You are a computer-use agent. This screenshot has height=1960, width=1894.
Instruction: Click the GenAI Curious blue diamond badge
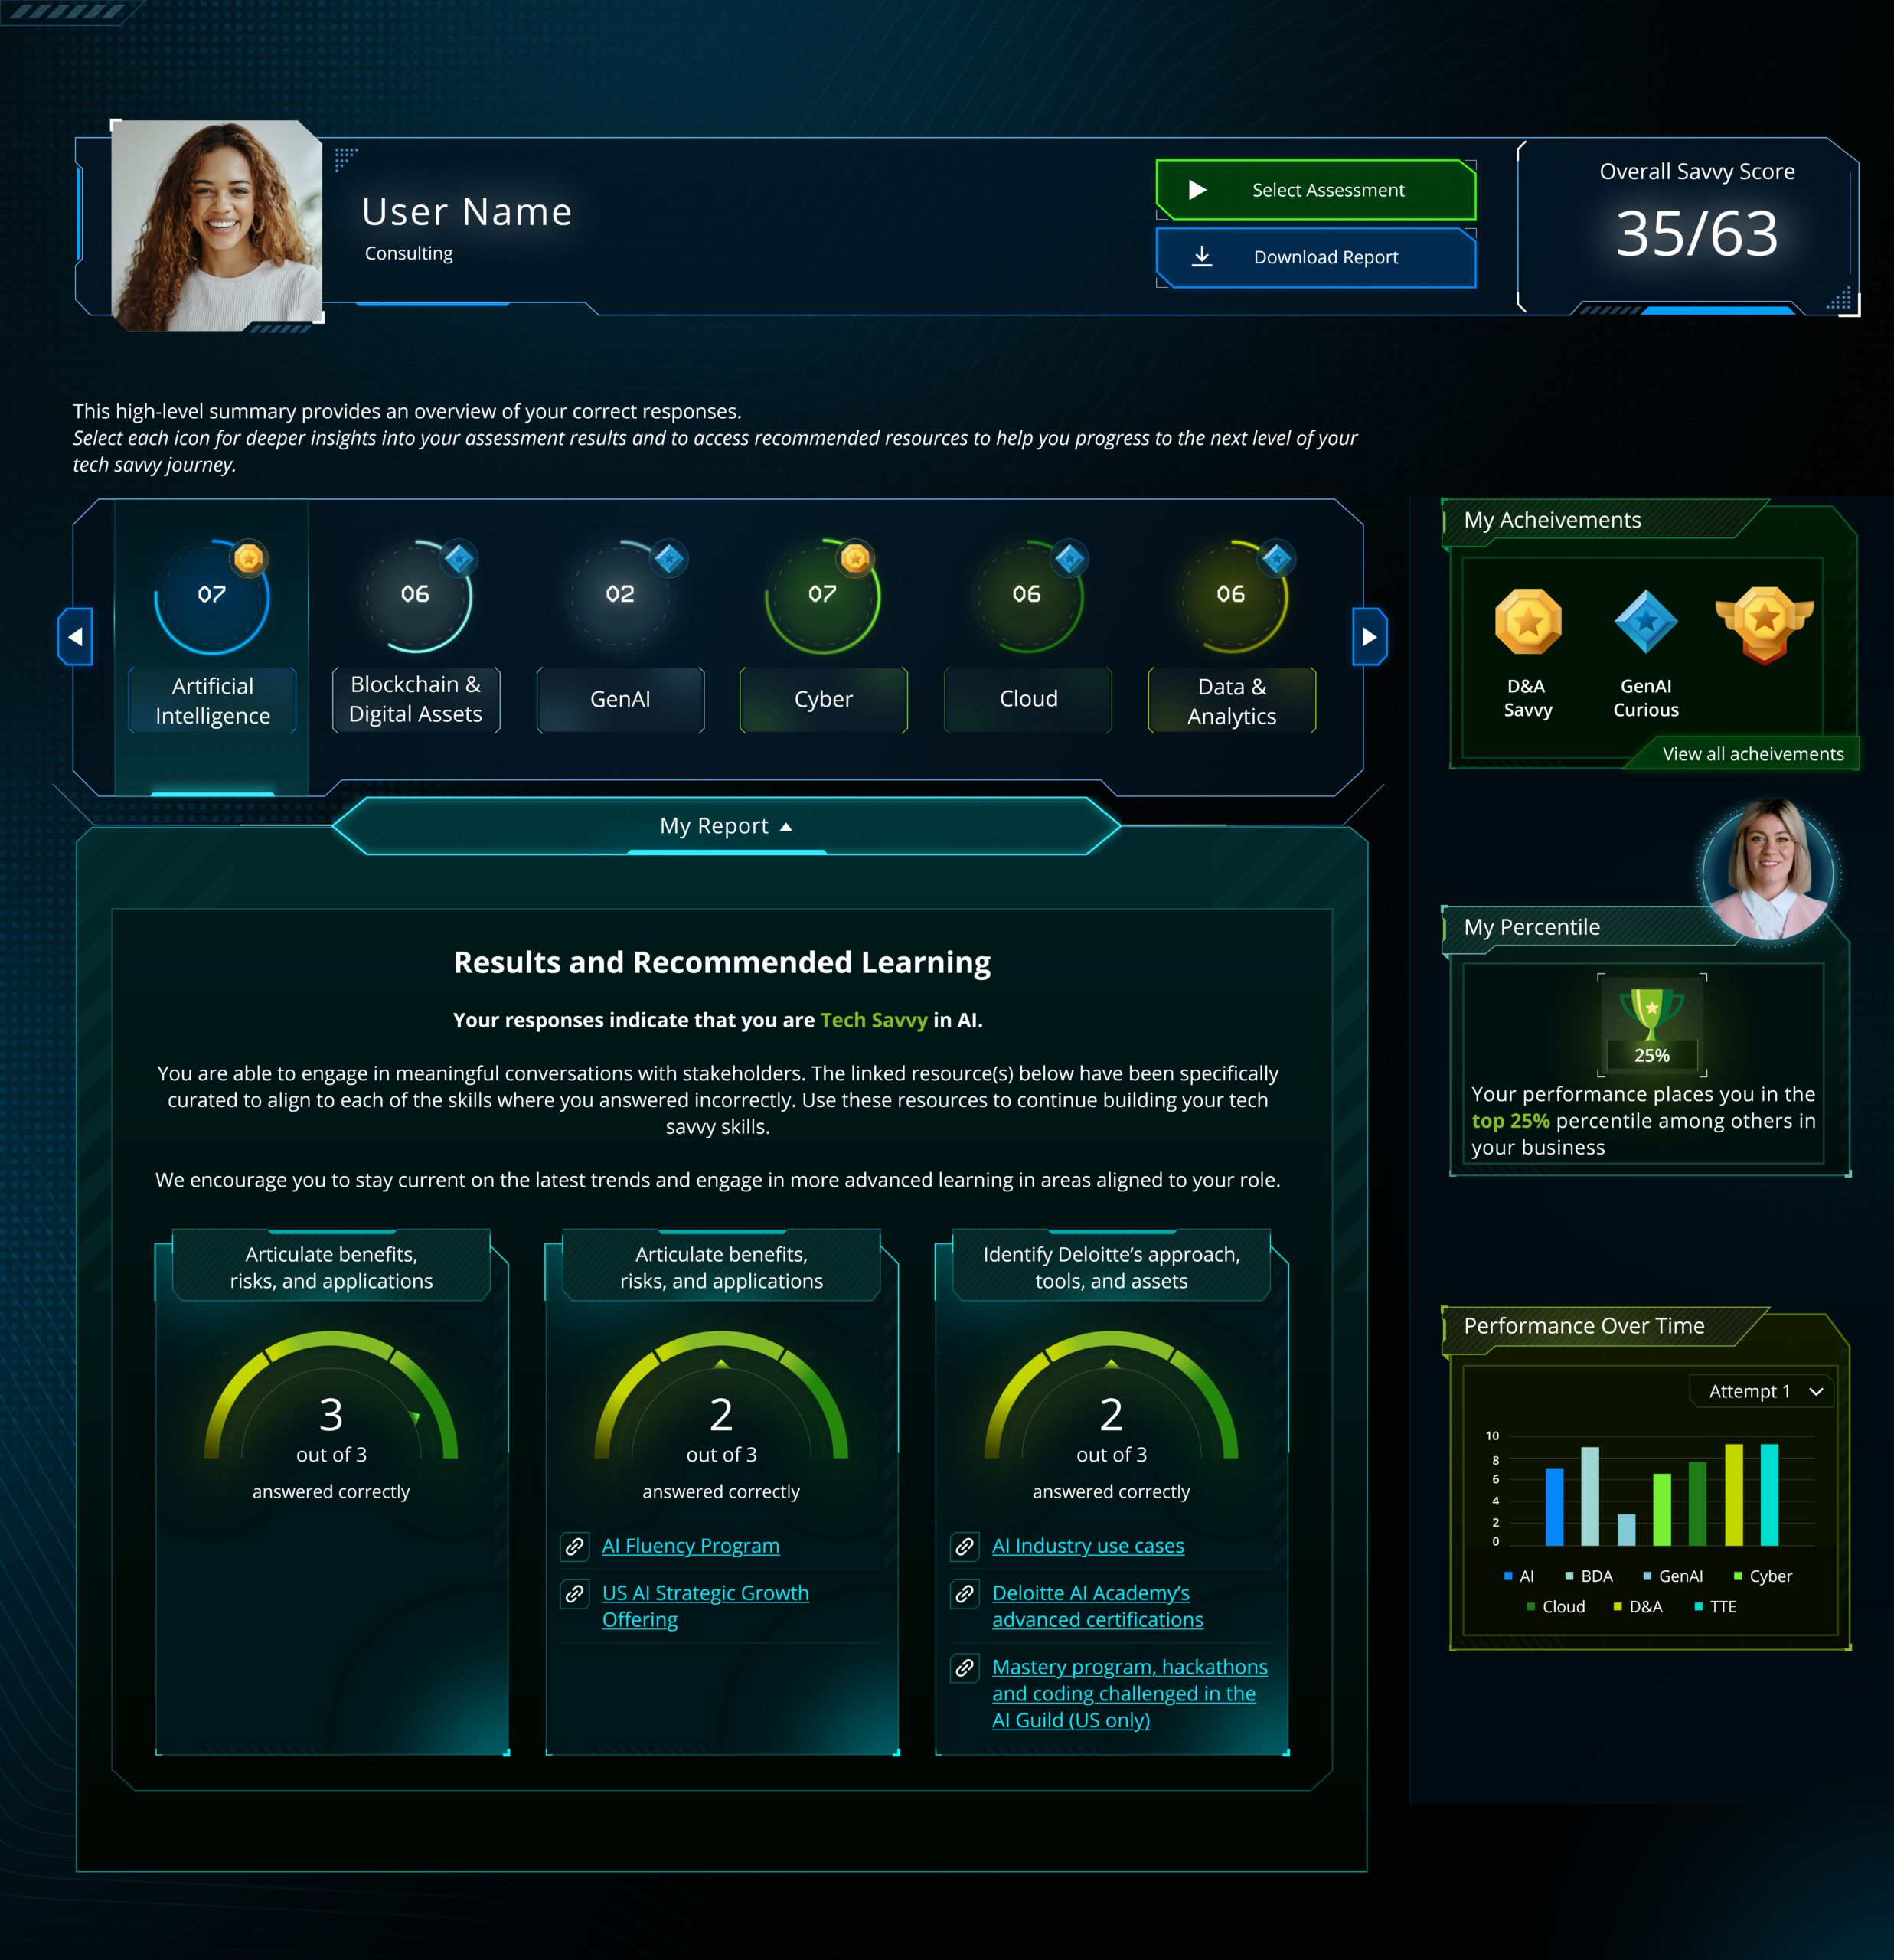1645,622
